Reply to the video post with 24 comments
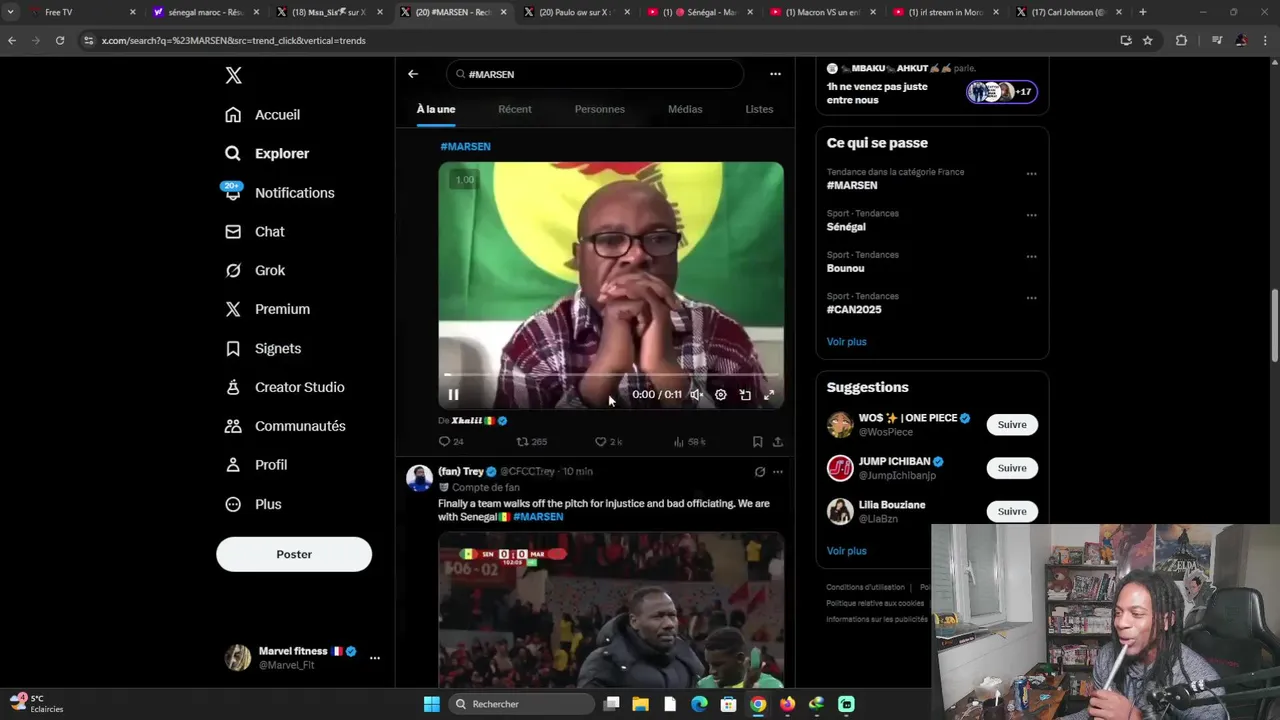This screenshot has height=720, width=1280. pyautogui.click(x=445, y=442)
